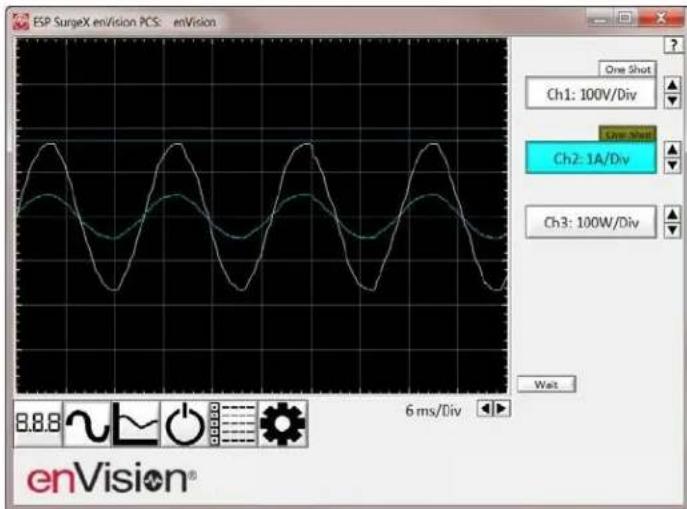Screen dimensions: 687x509
Task: Increase Ch2 amps per division
Action: tap(673, 149)
